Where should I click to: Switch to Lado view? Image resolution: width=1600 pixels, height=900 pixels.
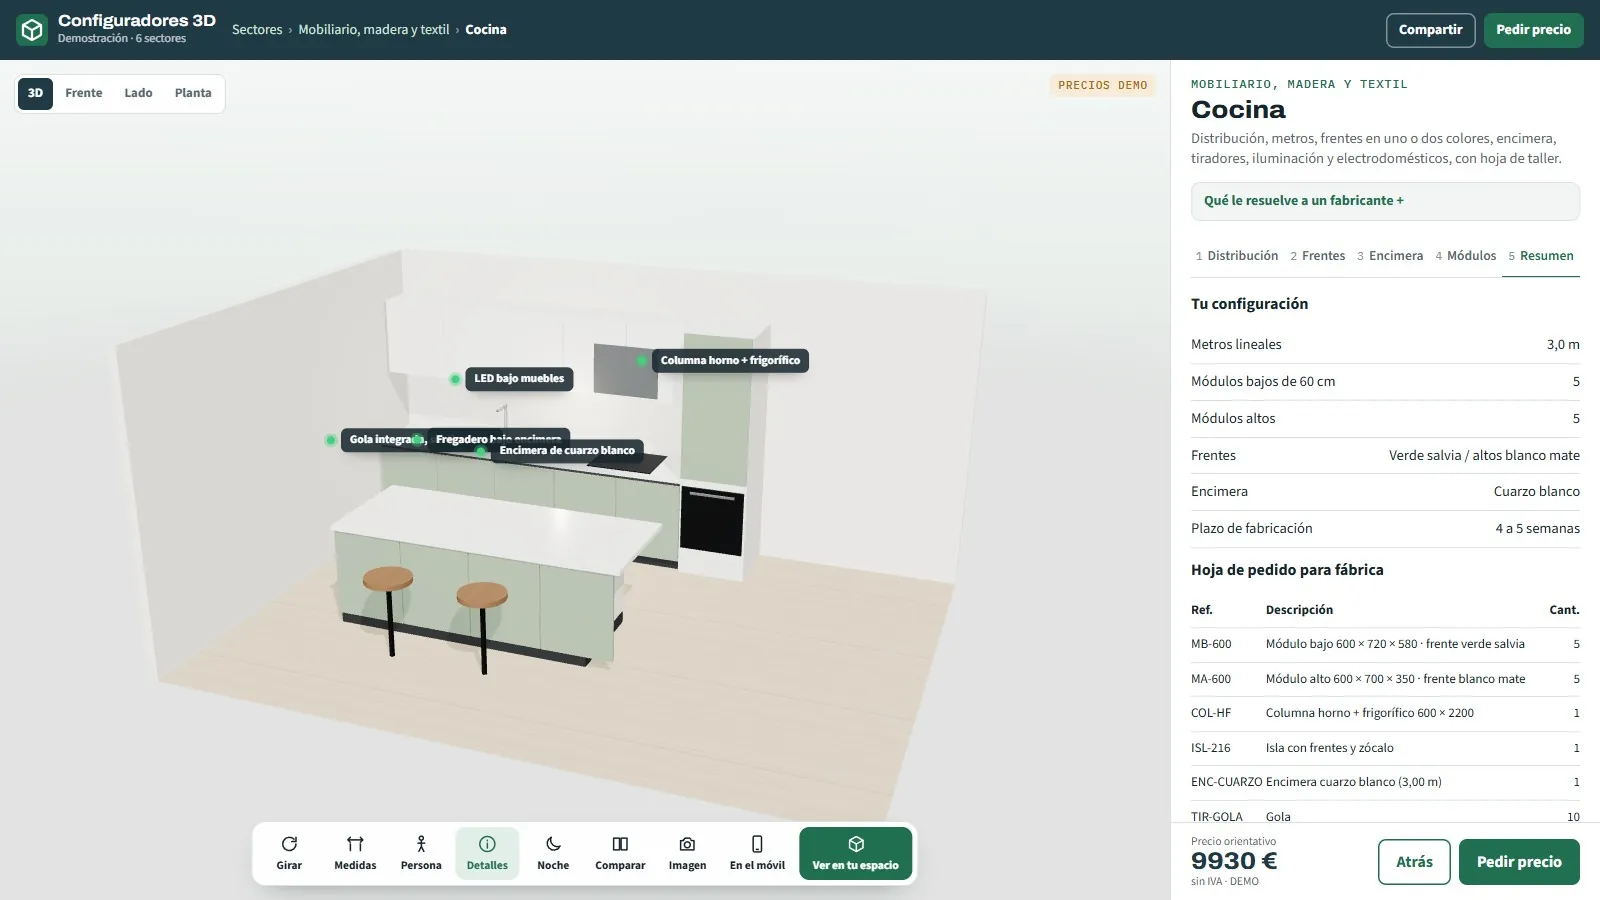(x=138, y=93)
